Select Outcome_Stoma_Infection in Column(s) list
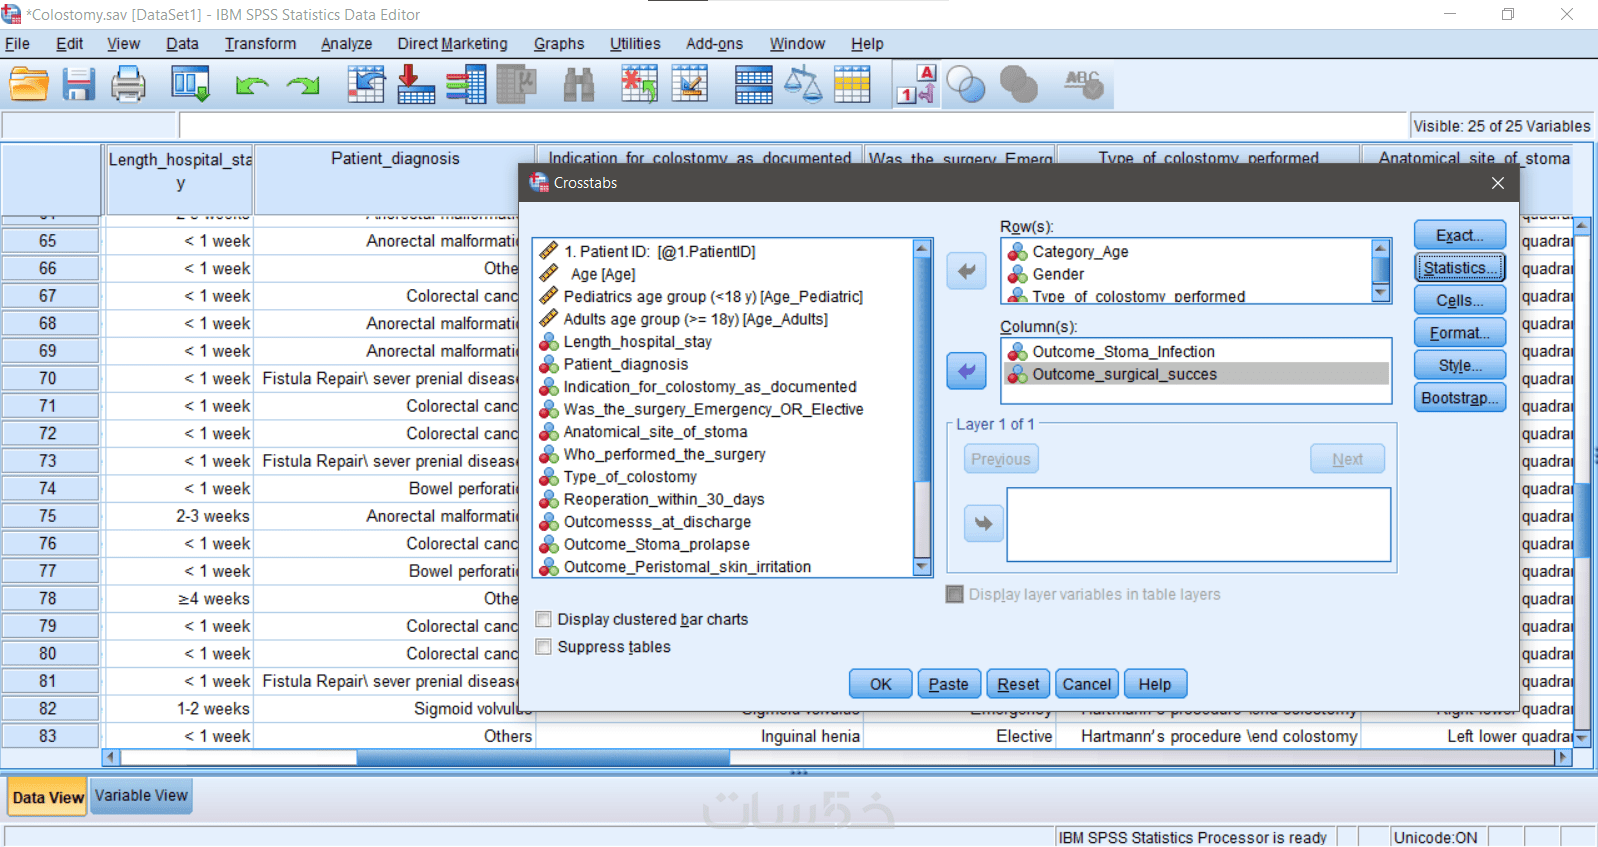 coord(1123,352)
